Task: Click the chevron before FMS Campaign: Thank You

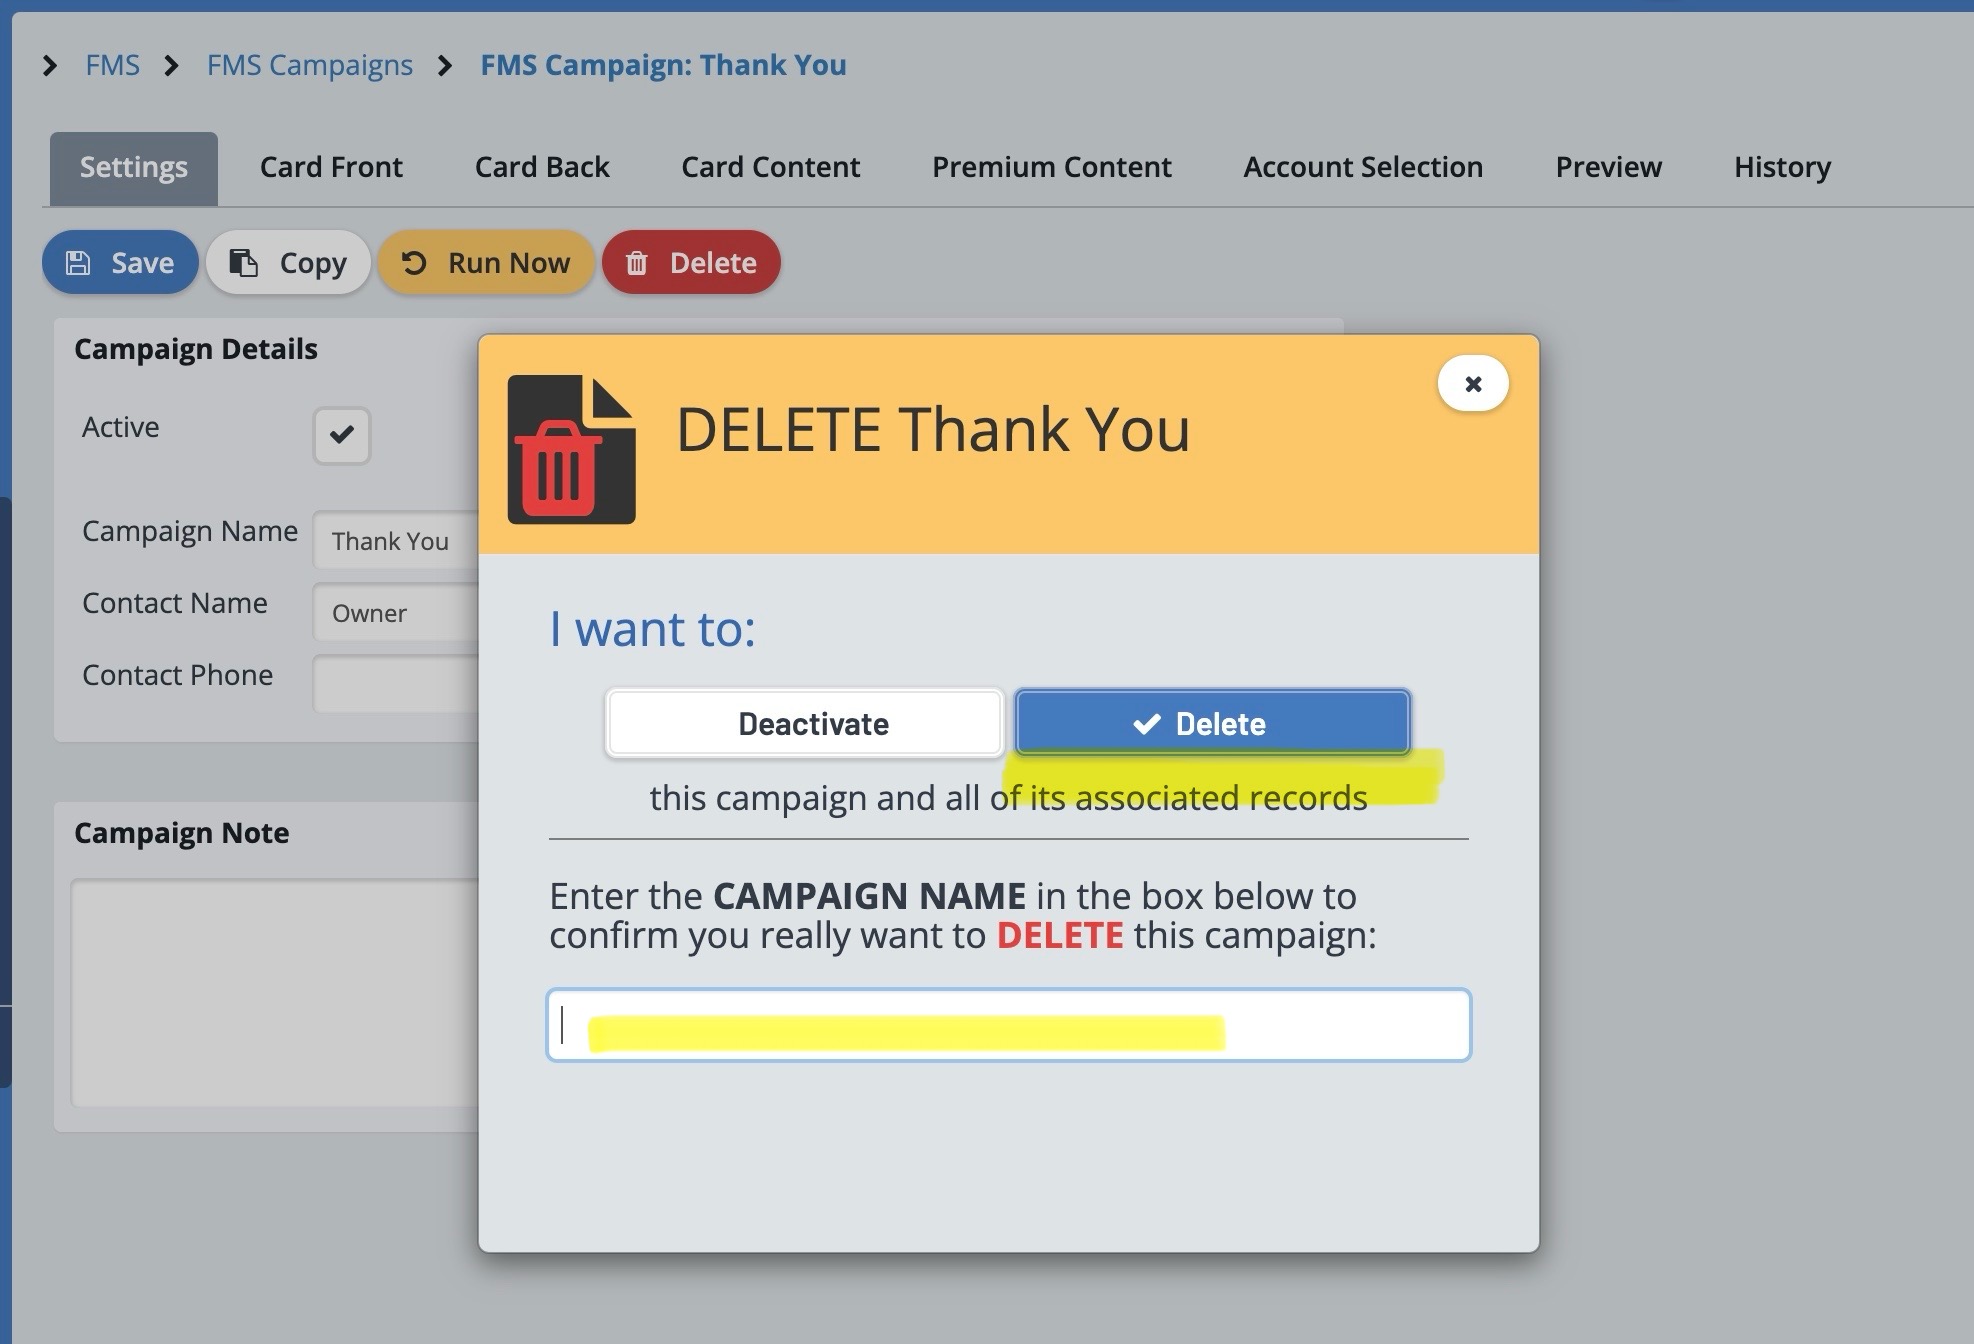Action: pyautogui.click(x=446, y=66)
